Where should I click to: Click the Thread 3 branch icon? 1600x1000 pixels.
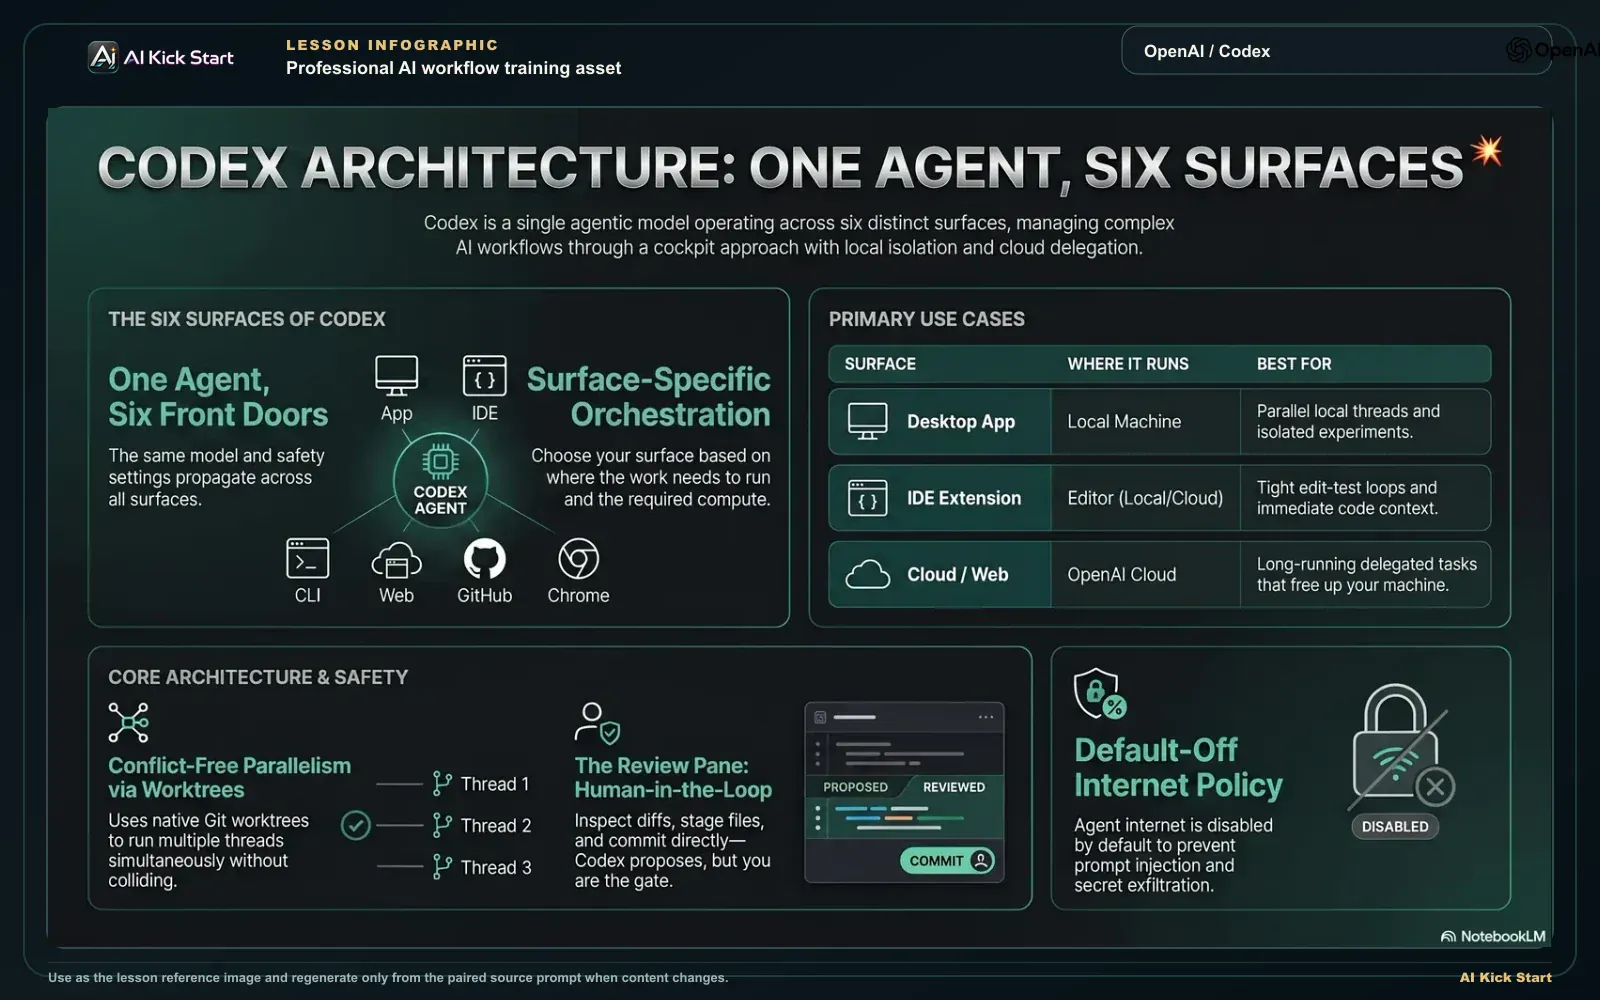(442, 866)
